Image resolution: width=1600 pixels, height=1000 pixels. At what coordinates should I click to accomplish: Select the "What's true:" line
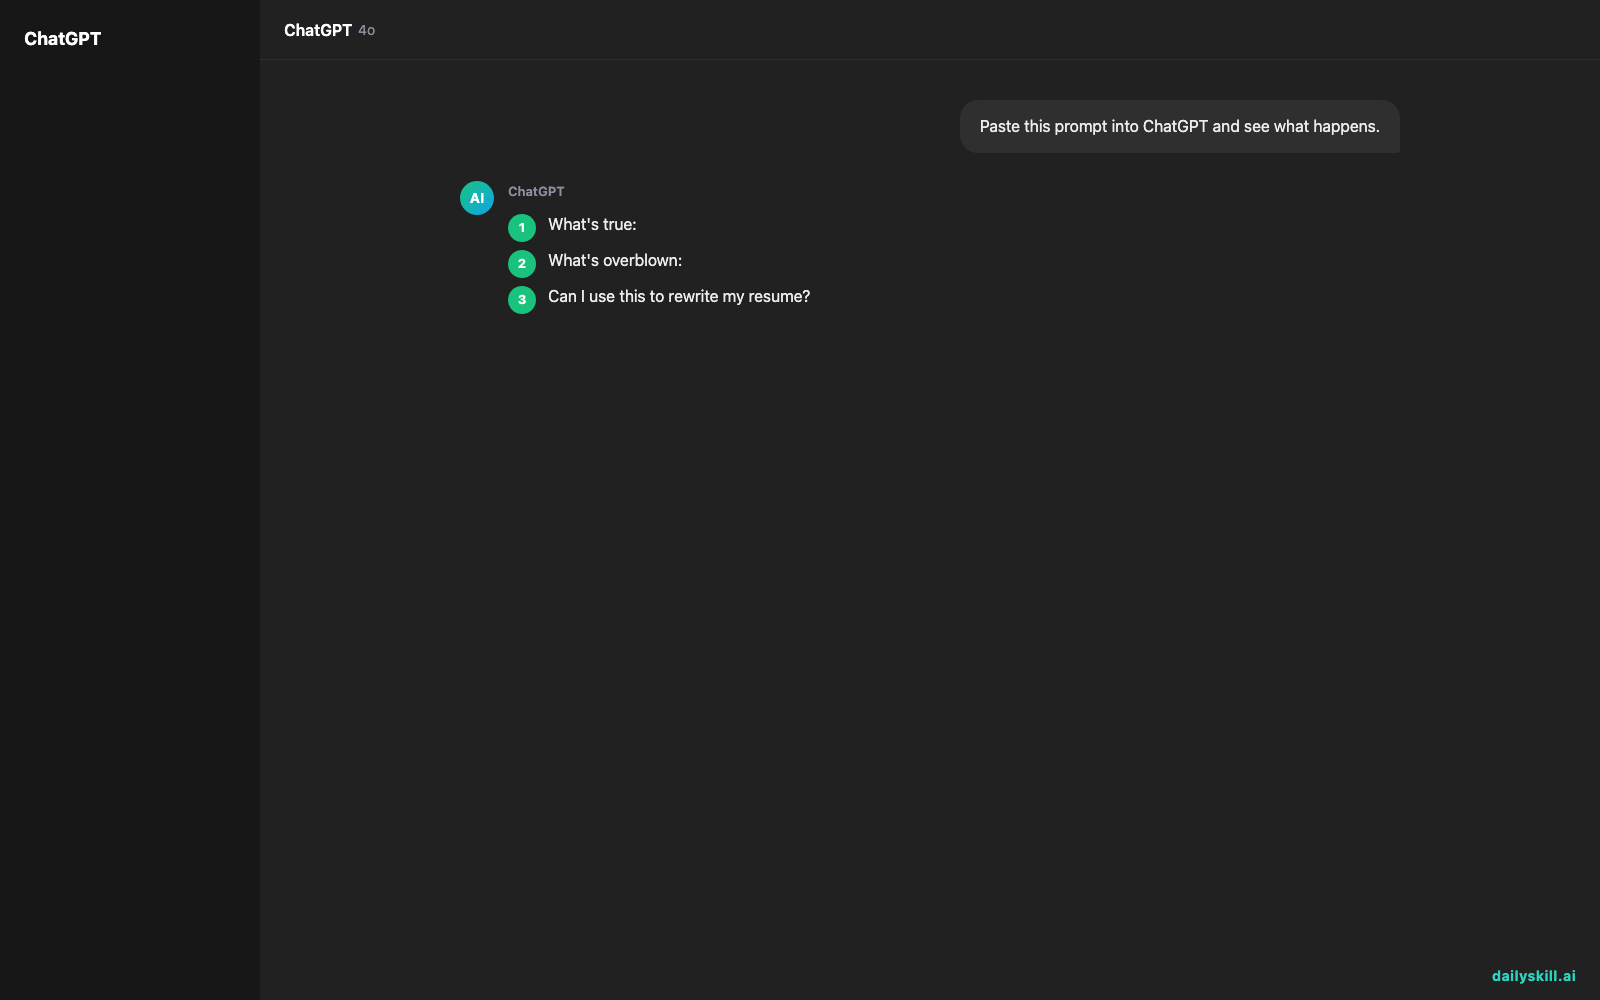click(592, 225)
